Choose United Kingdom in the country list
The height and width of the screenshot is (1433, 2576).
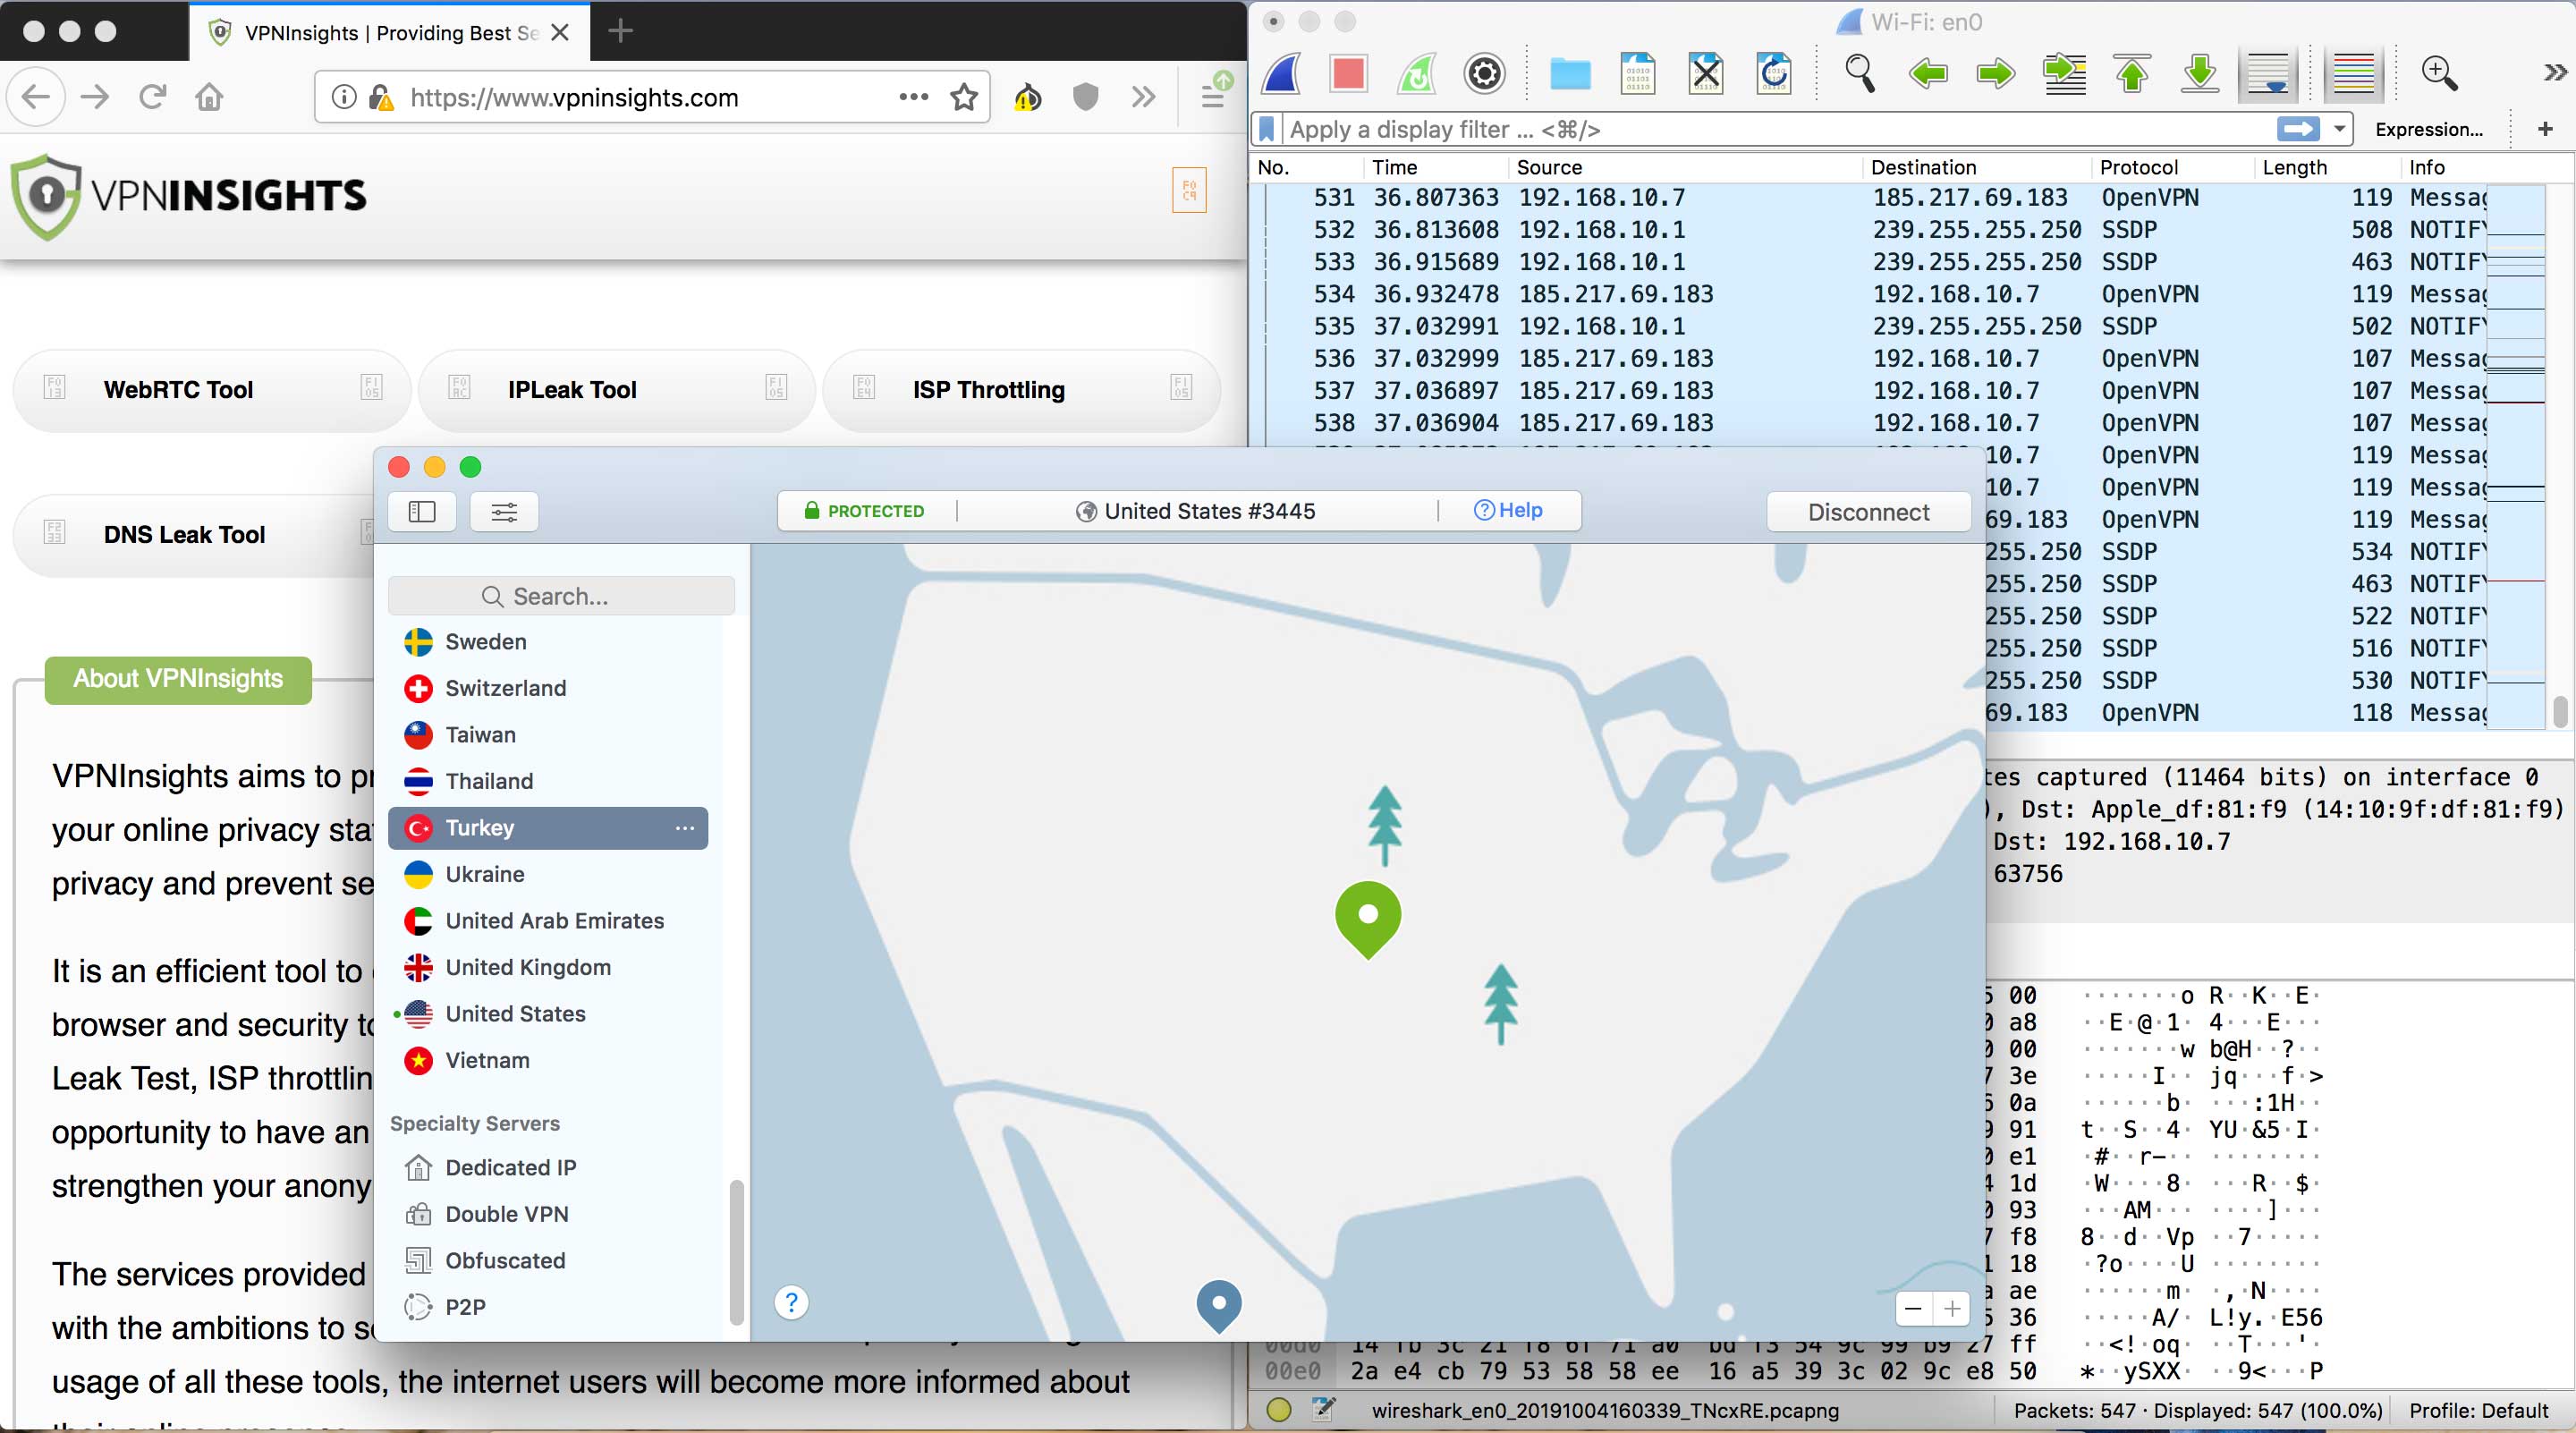[548, 967]
